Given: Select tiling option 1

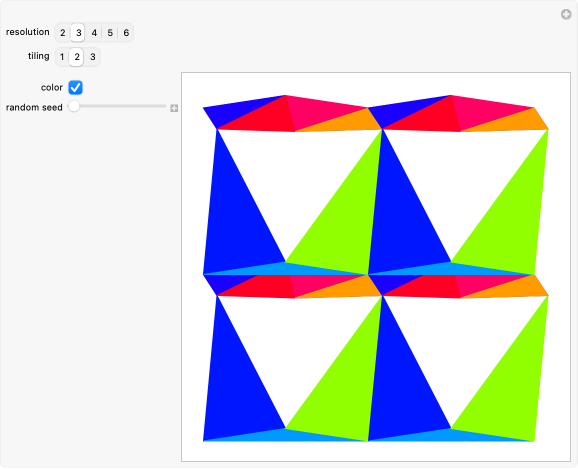Looking at the screenshot, I should point(62,57).
